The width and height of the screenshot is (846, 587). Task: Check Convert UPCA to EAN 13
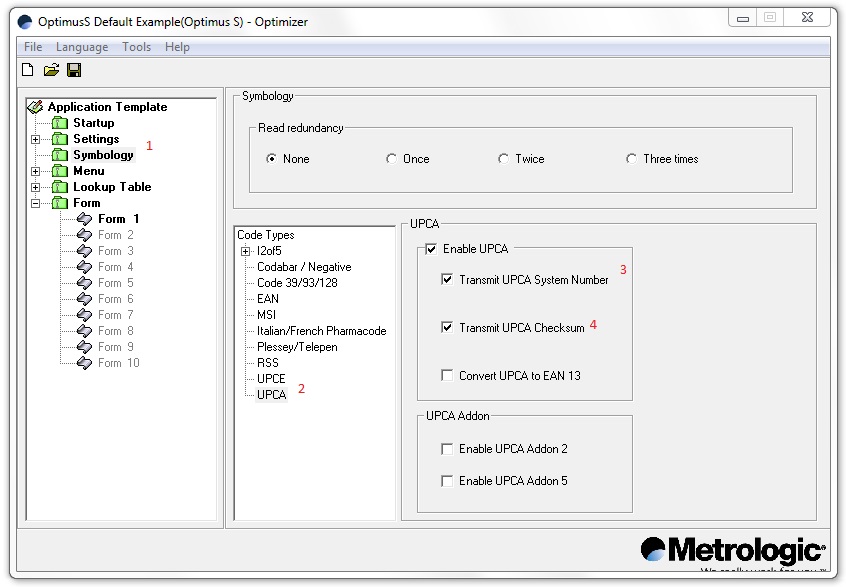(x=447, y=376)
